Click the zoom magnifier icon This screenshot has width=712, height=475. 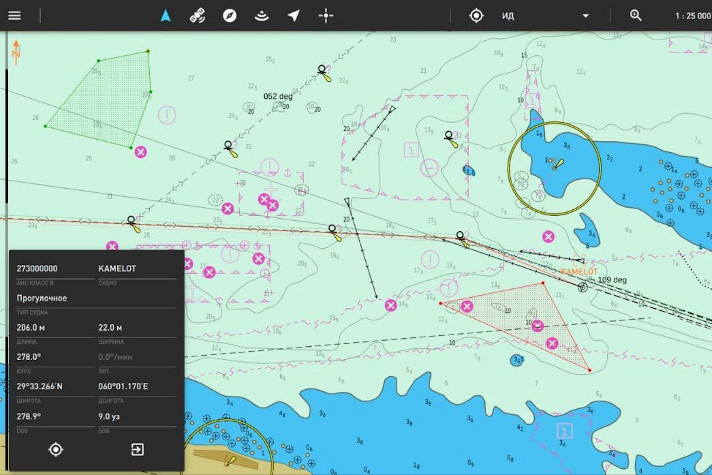(636, 15)
